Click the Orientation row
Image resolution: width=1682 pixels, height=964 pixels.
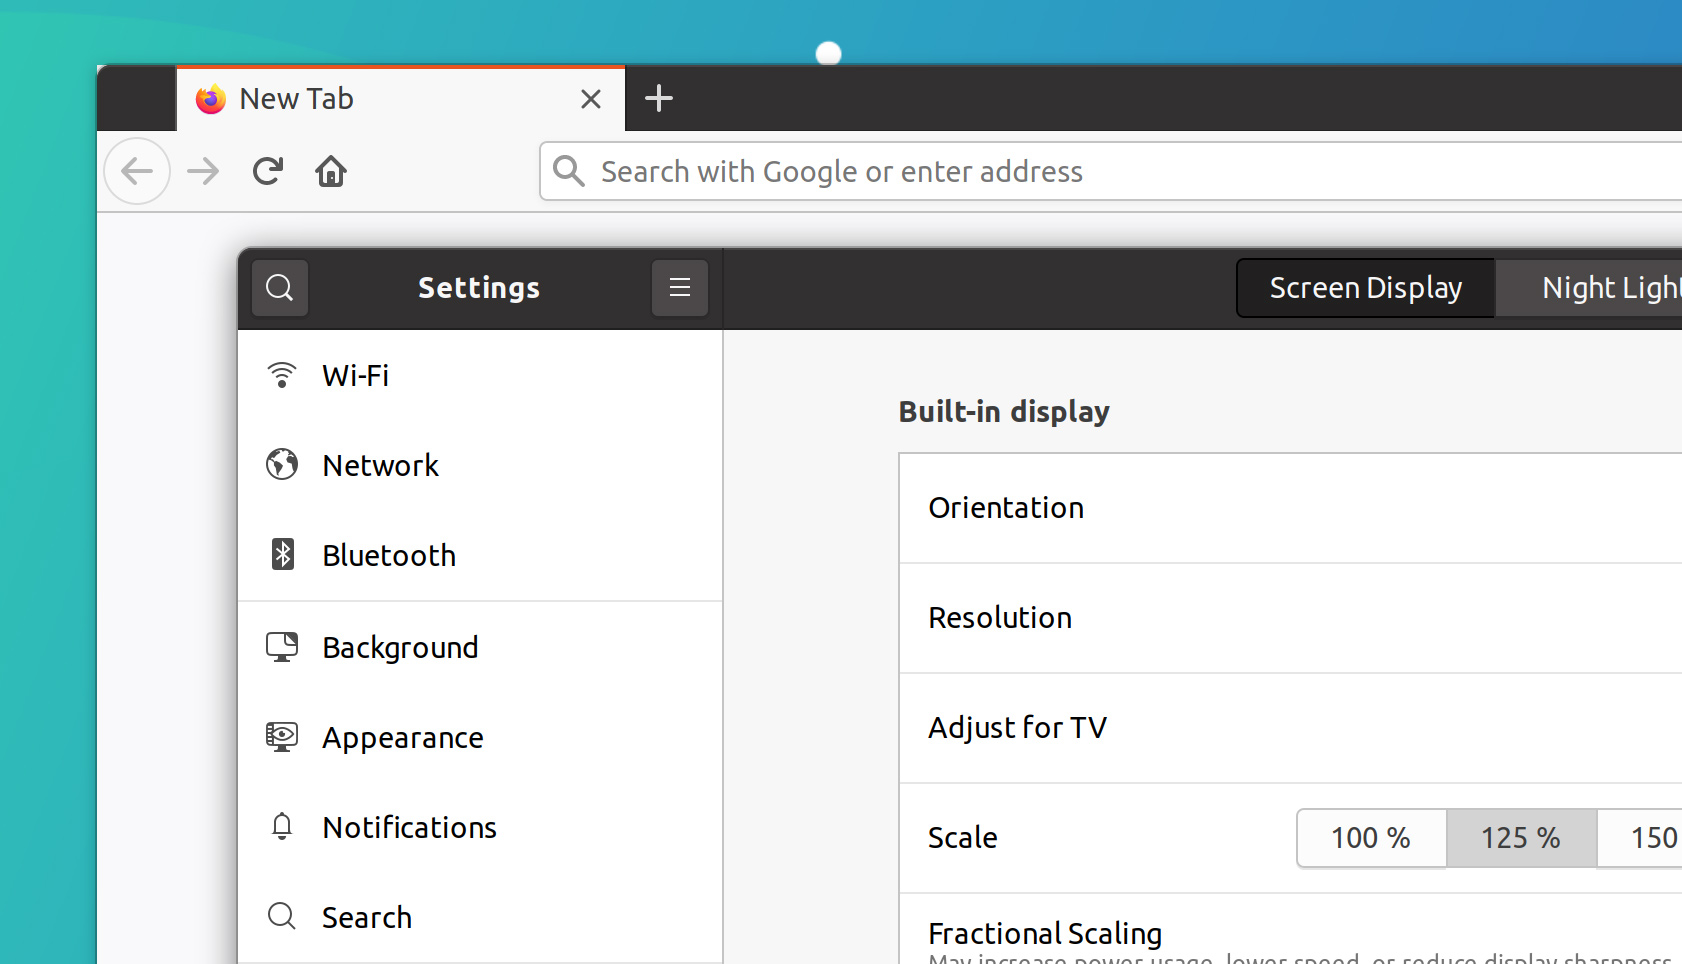click(x=1291, y=508)
